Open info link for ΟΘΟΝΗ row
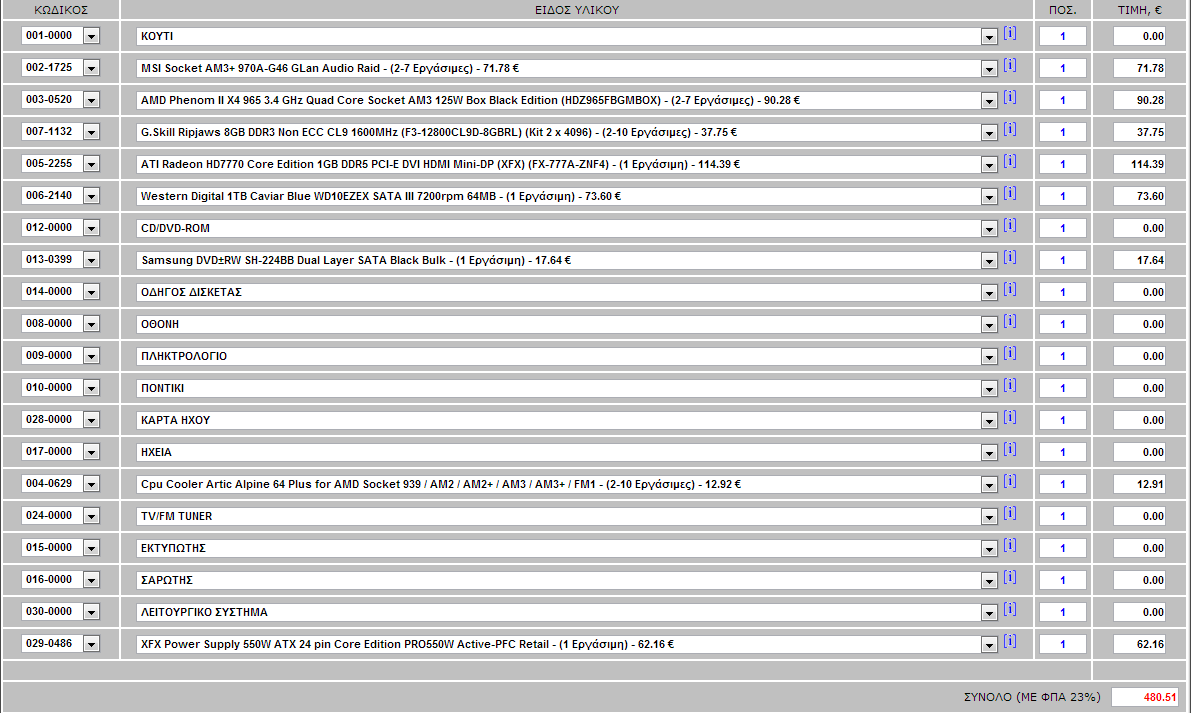Screen dimensions: 1191x713 (x=1009, y=321)
